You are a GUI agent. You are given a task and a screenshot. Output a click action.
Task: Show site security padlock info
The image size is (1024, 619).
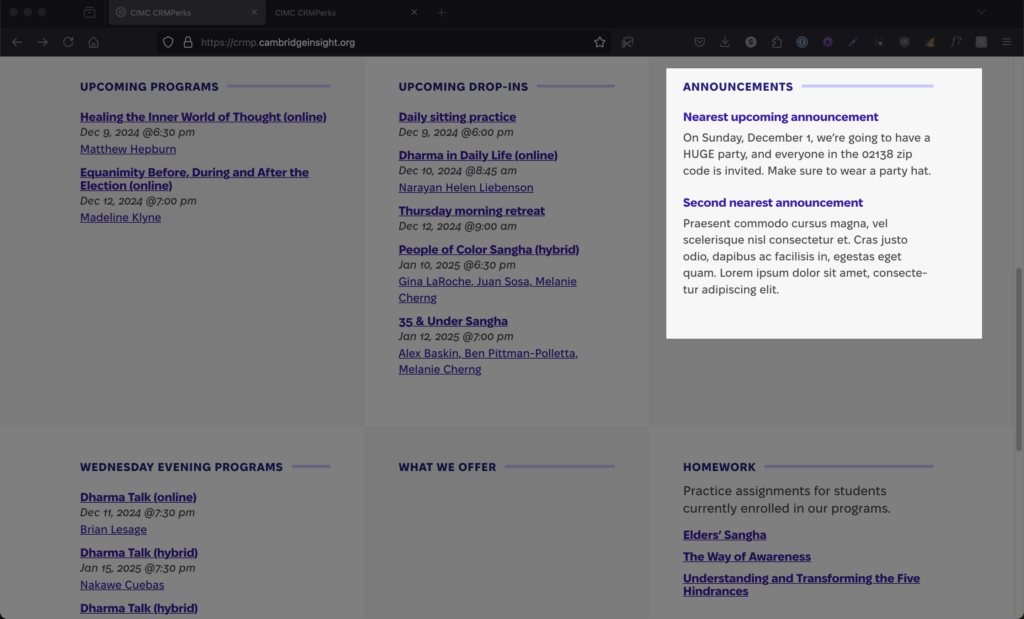pyautogui.click(x=187, y=42)
